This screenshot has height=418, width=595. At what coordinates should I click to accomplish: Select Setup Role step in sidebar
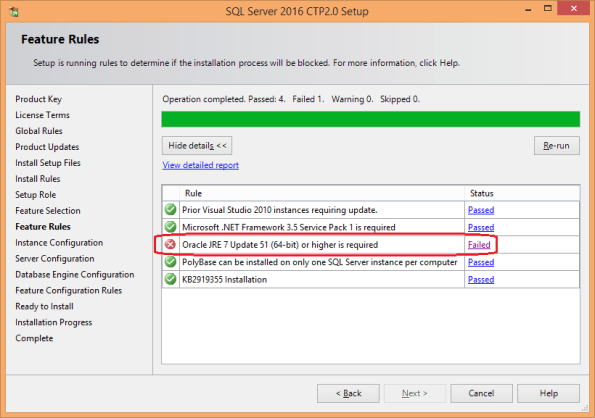pos(36,195)
